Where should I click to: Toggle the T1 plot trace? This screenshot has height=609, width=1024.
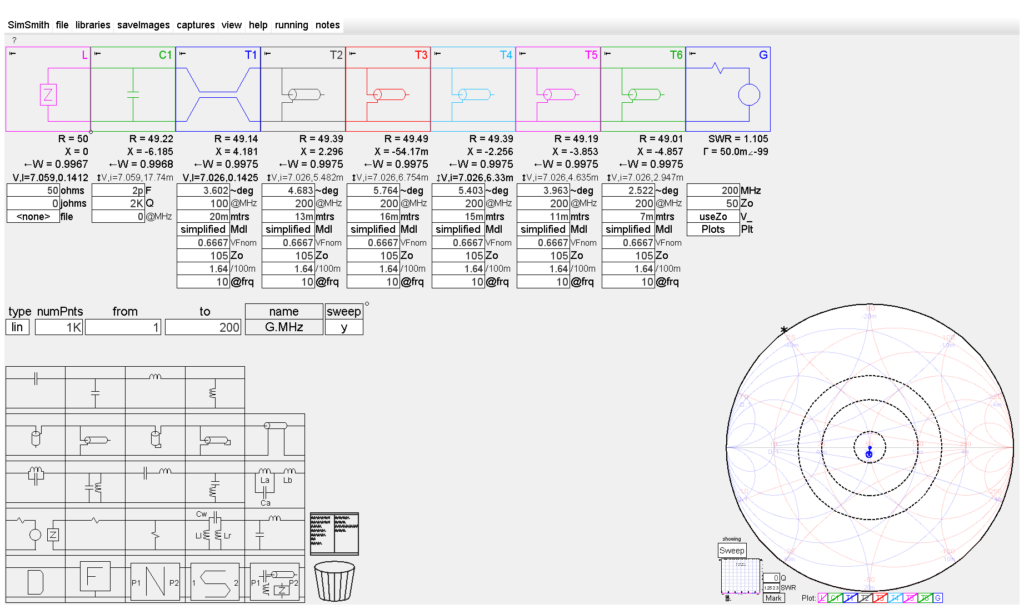(x=850, y=598)
